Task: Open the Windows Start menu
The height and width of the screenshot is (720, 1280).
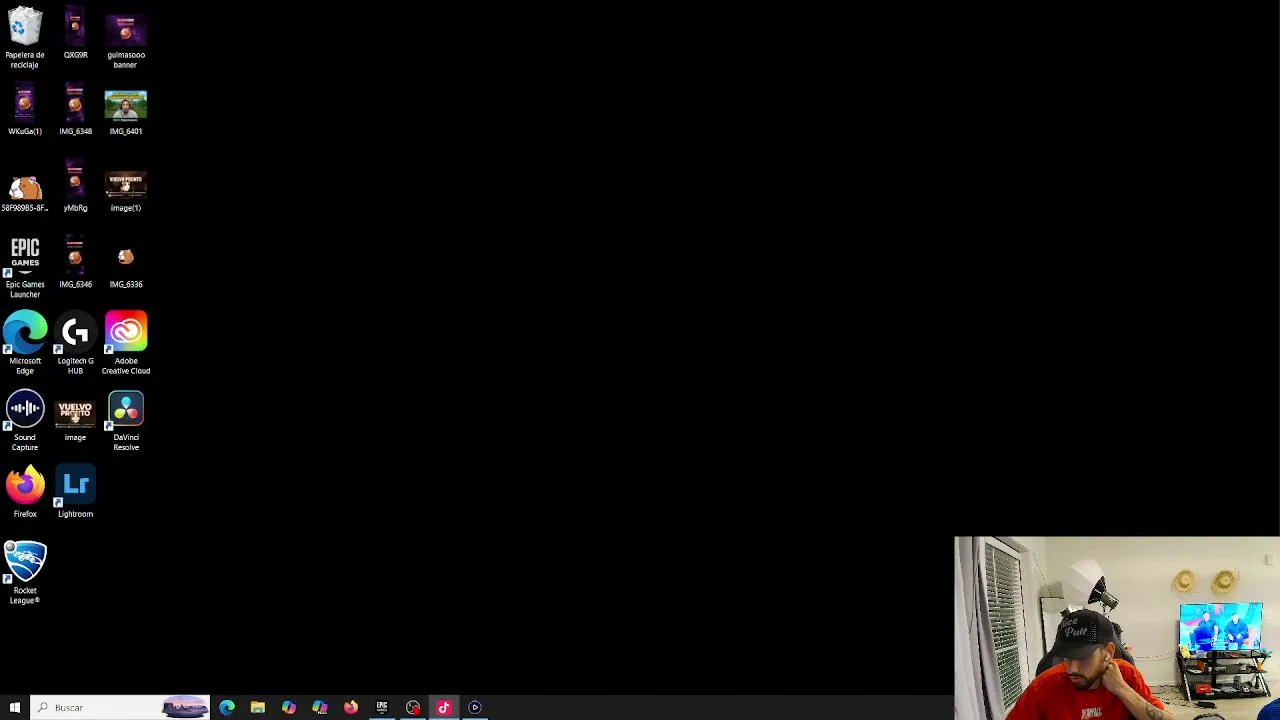Action: 14,707
